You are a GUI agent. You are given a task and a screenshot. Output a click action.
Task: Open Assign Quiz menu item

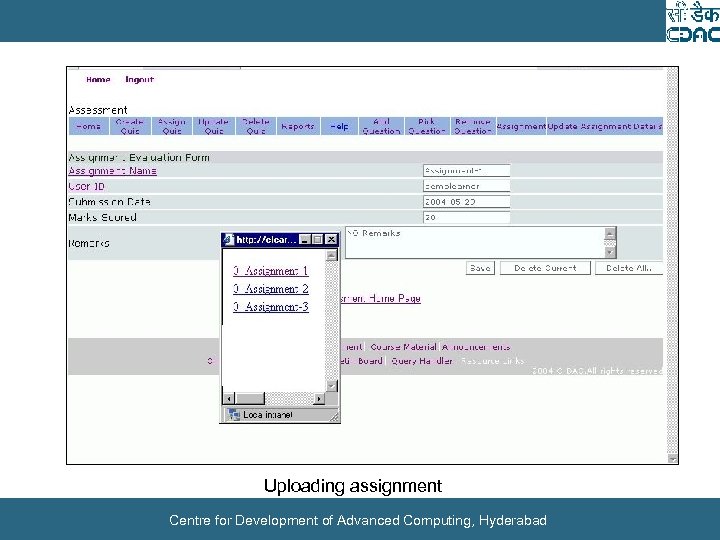(x=172, y=126)
